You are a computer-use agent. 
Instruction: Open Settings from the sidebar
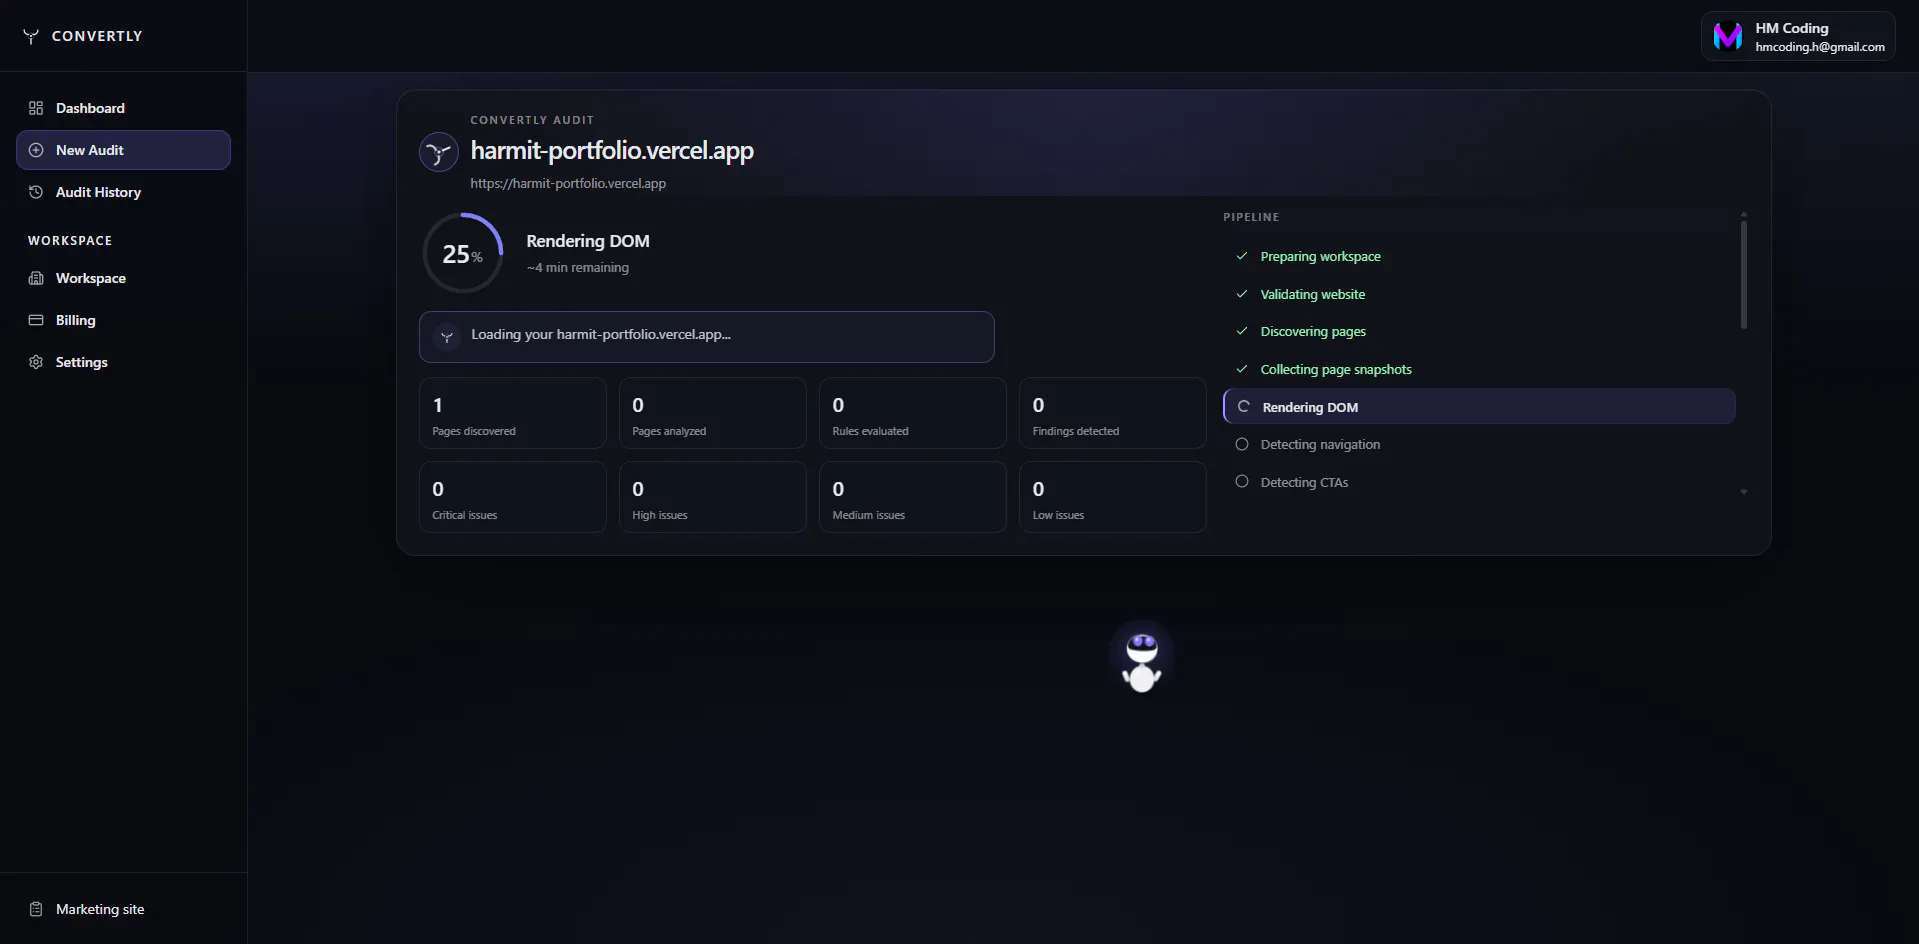(x=123, y=362)
